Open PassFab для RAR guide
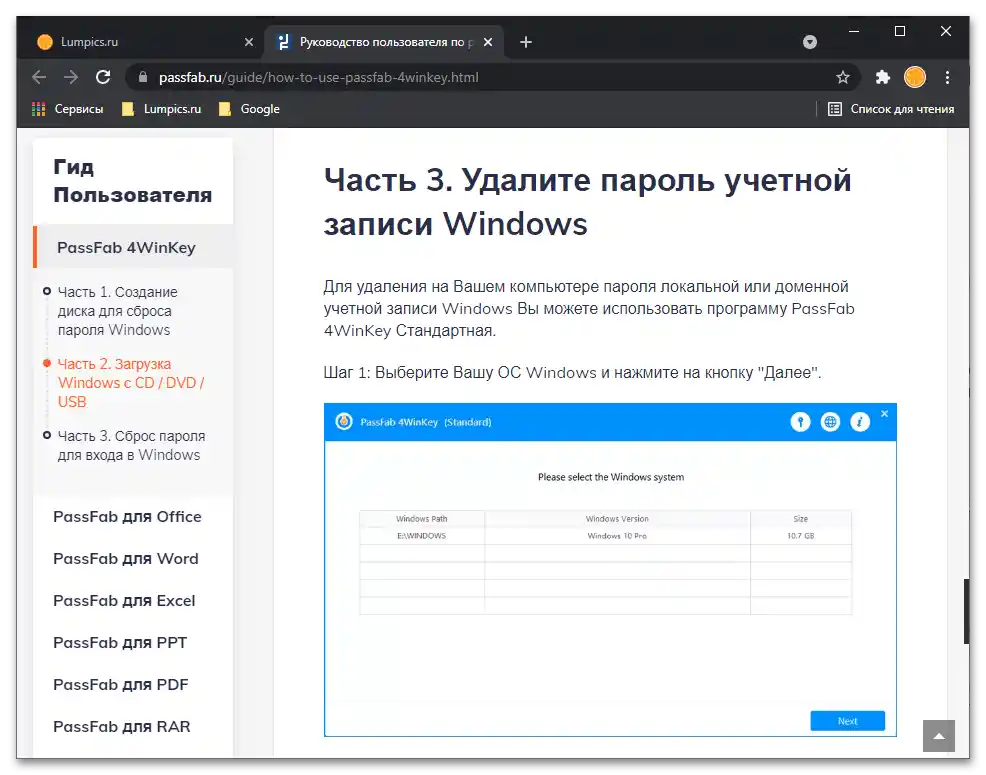This screenshot has height=775, width=986. 121,727
